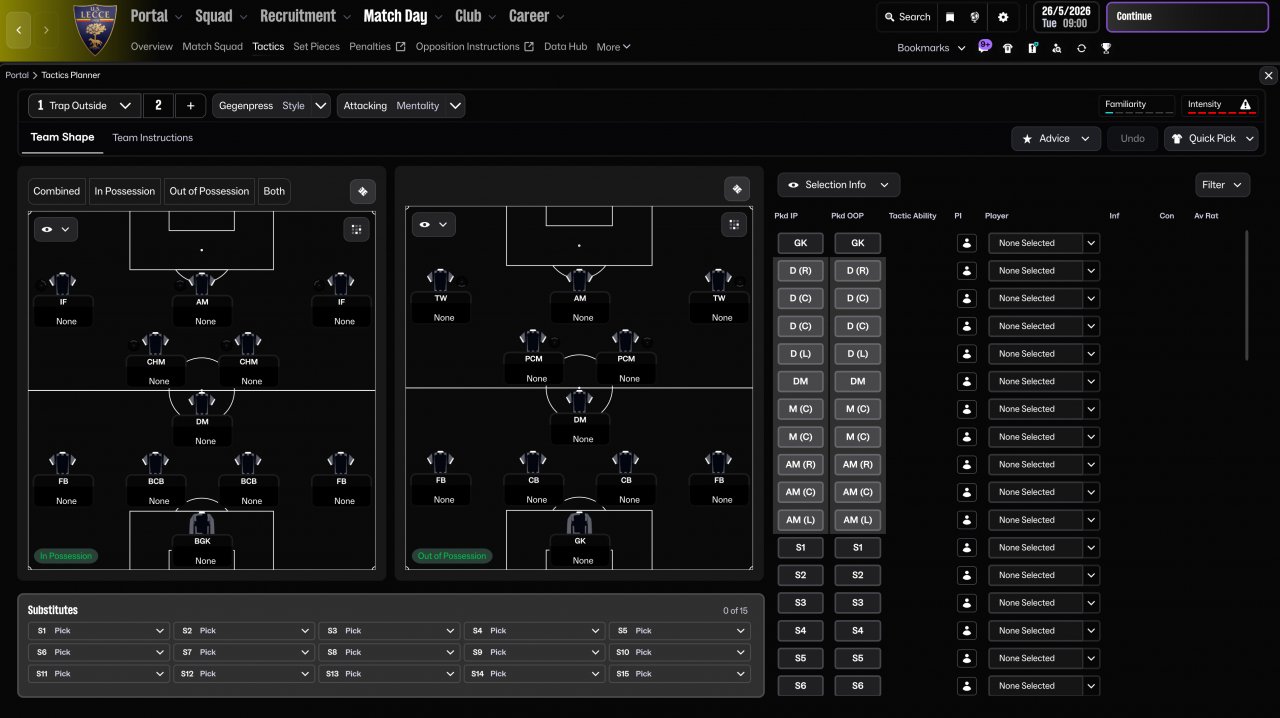
Task: Click the Continue button
Action: (1187, 17)
